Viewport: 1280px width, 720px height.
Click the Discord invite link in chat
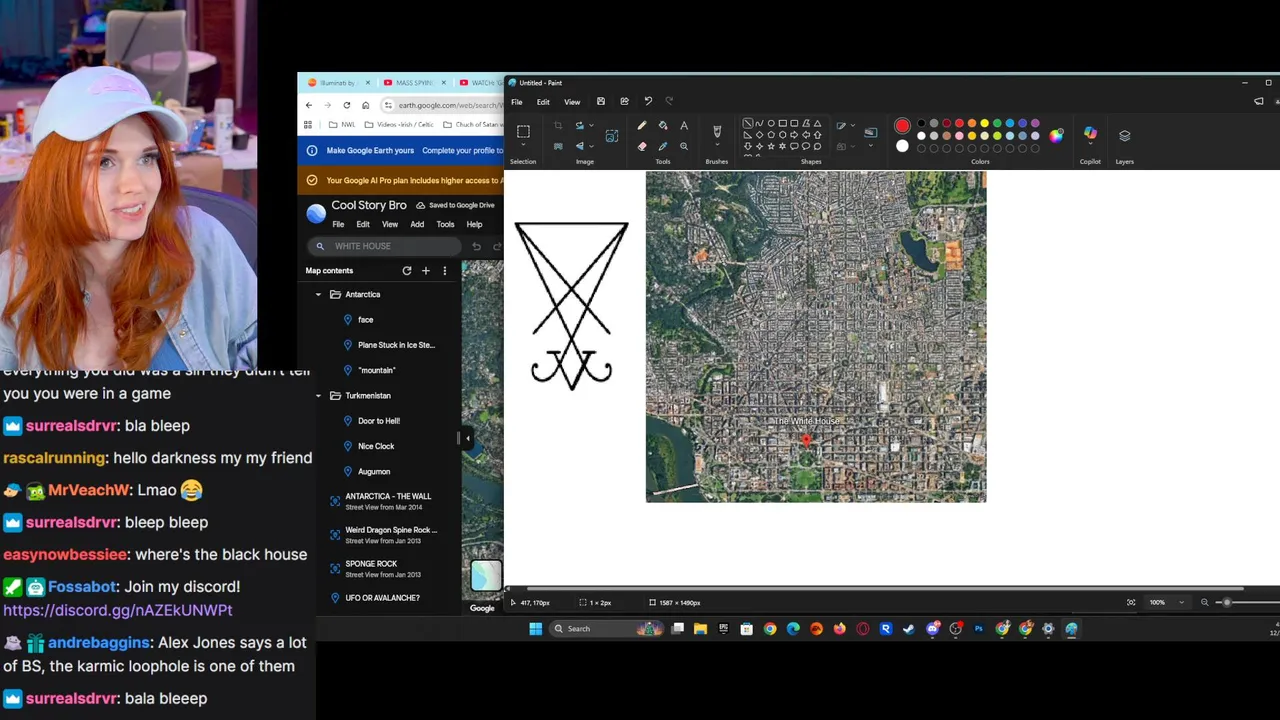pyautogui.click(x=118, y=610)
